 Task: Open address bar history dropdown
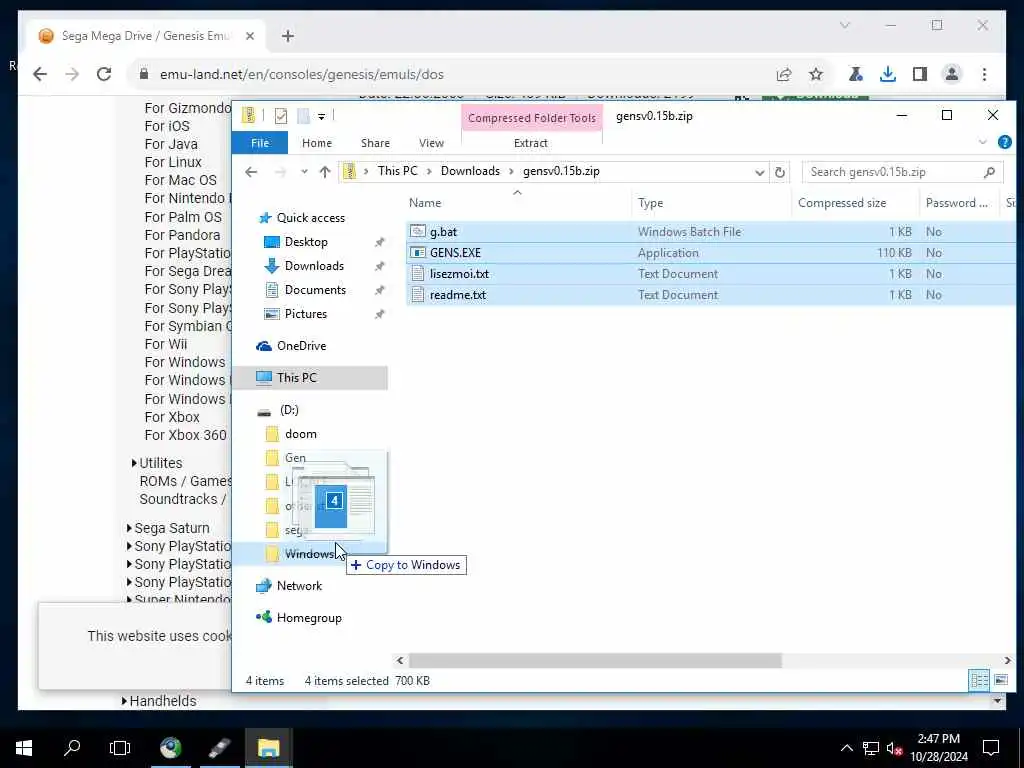[x=759, y=172]
